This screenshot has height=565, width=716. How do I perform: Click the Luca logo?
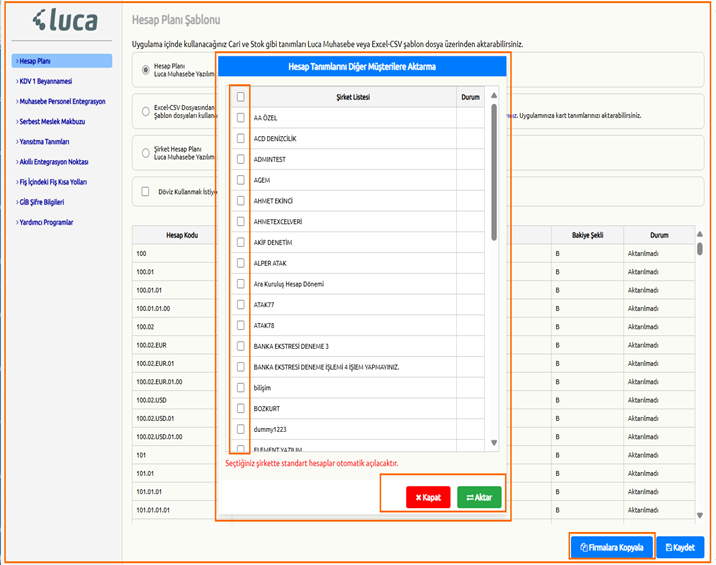click(x=65, y=20)
